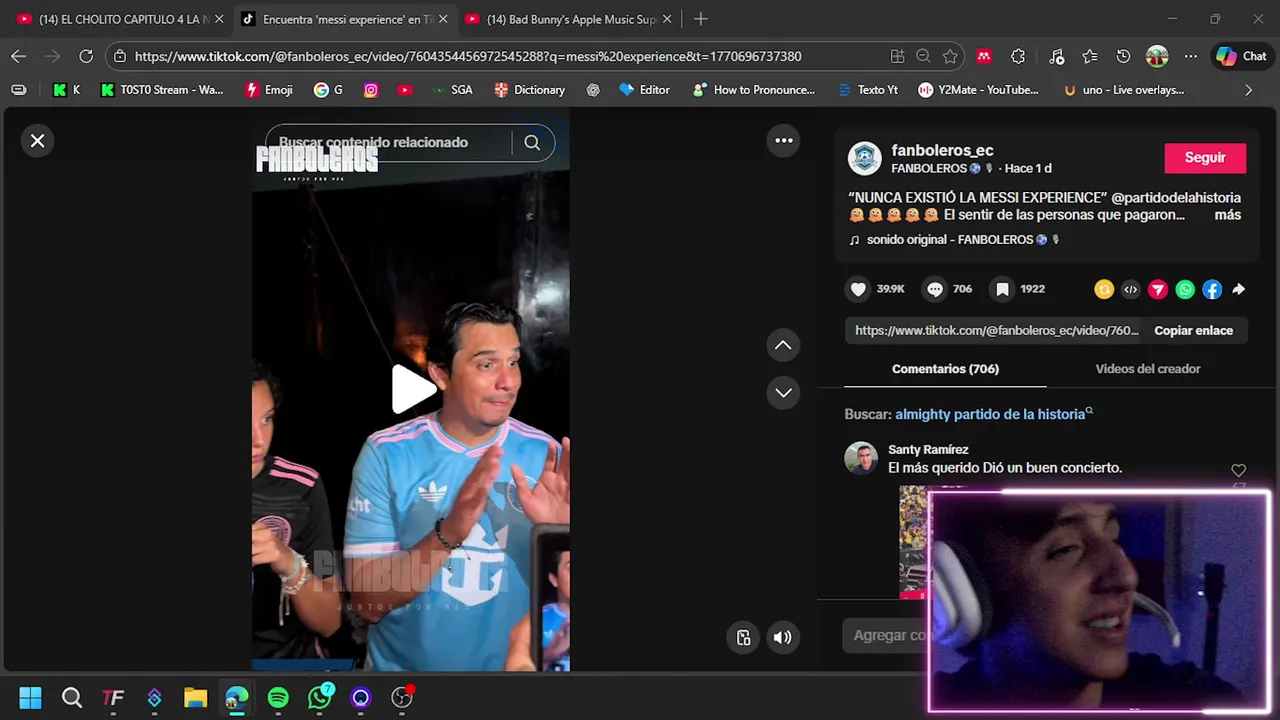Viewport: 1280px width, 720px height.
Task: Switch to 'Videos del creador' tab
Action: coord(1147,369)
